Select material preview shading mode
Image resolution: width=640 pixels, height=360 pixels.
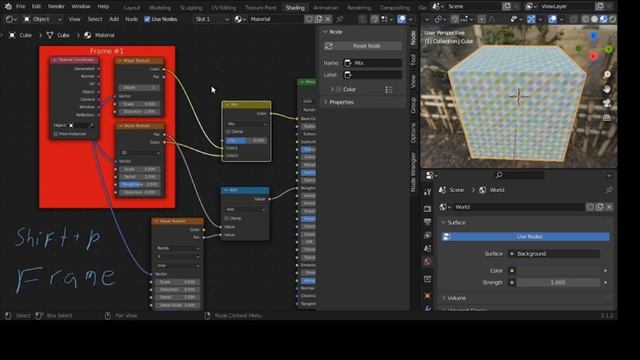(x=604, y=19)
